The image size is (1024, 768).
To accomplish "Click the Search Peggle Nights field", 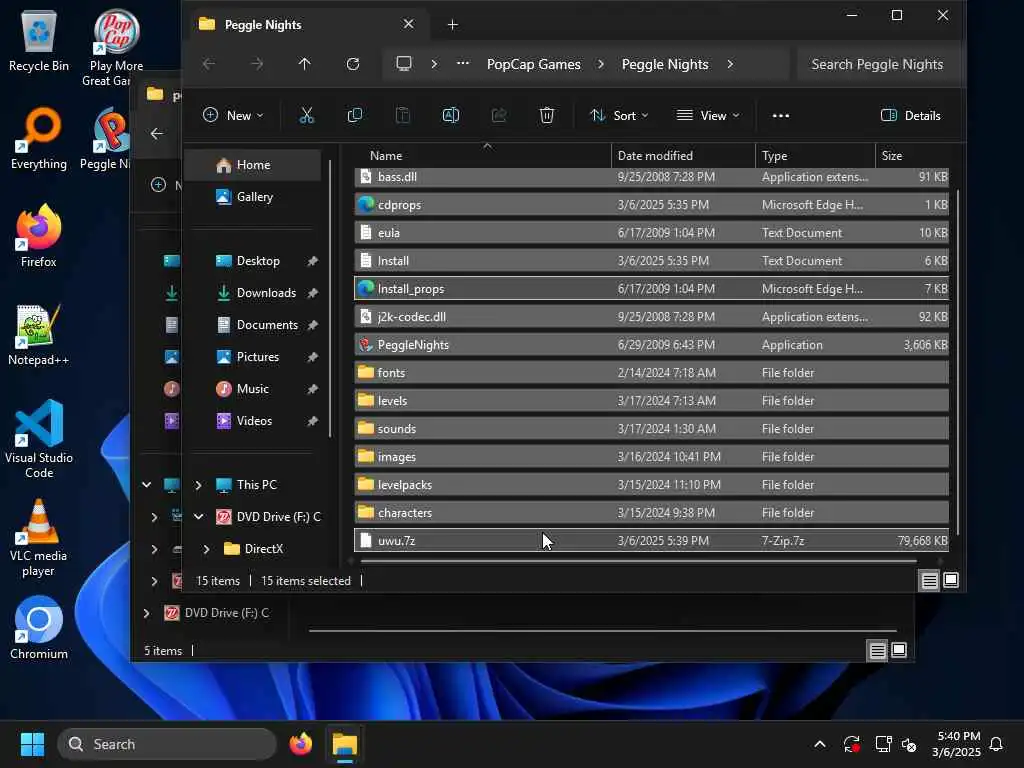I will (x=880, y=64).
